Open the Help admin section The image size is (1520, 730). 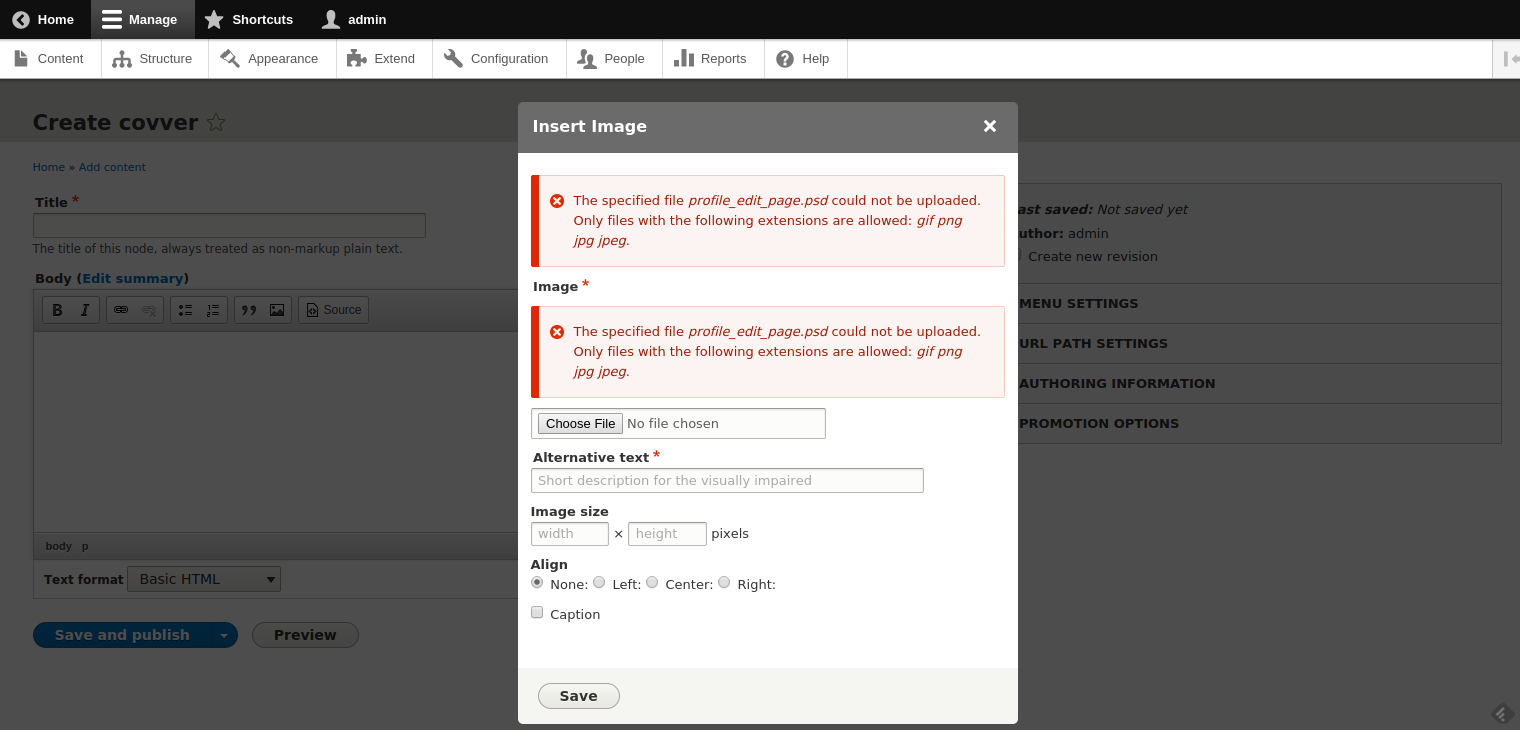click(805, 59)
